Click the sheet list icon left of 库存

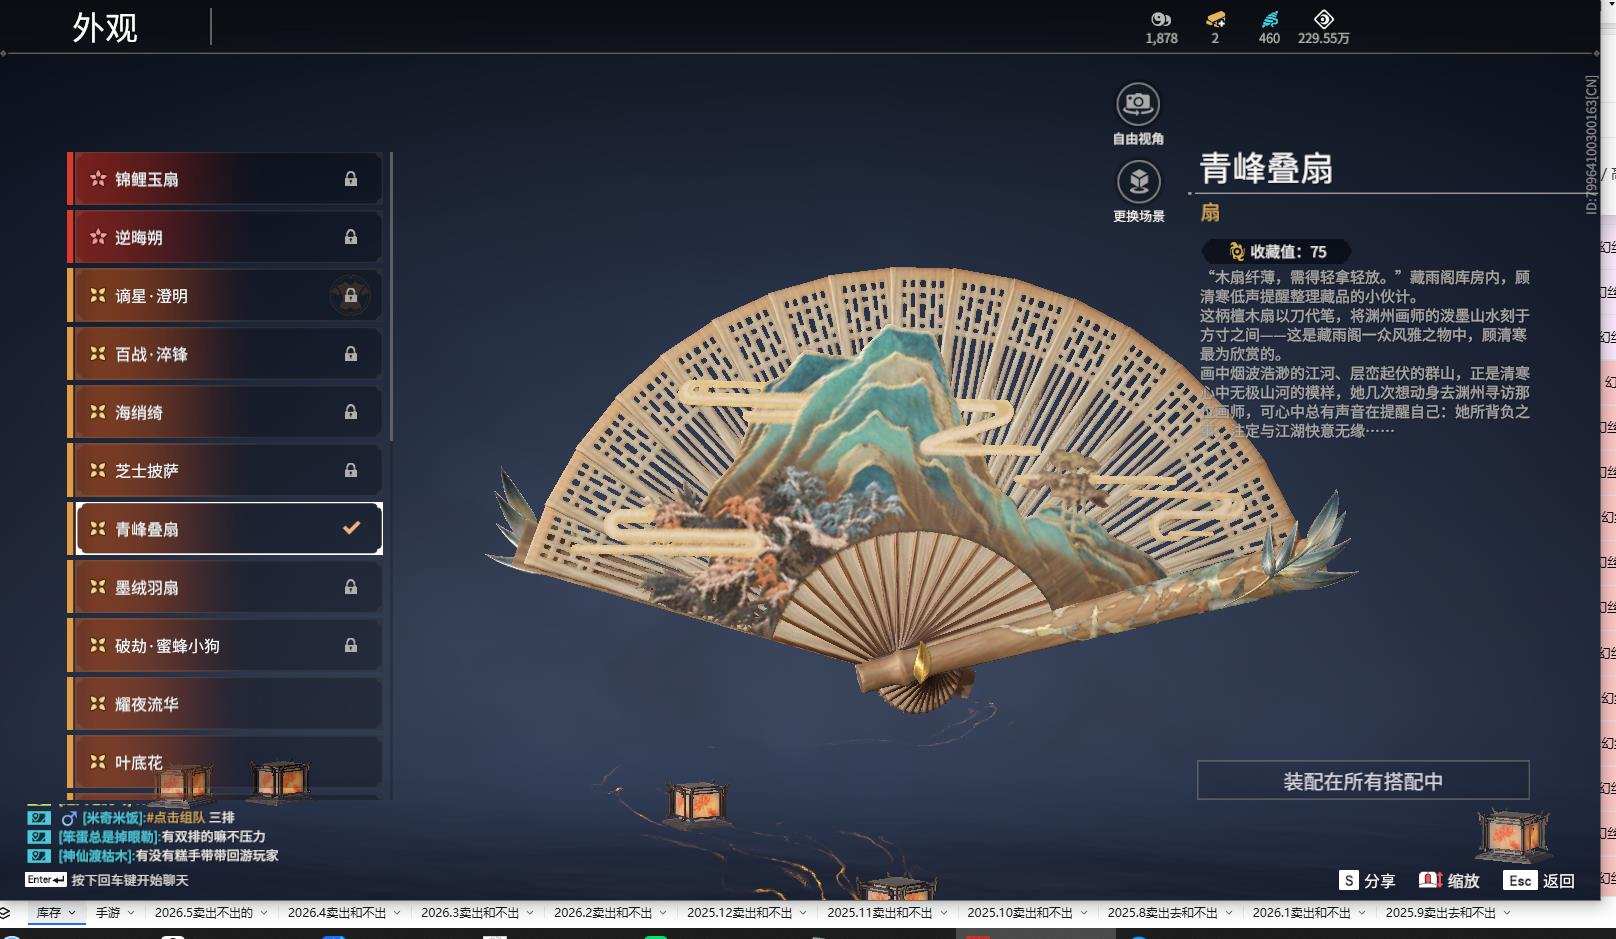point(5,913)
